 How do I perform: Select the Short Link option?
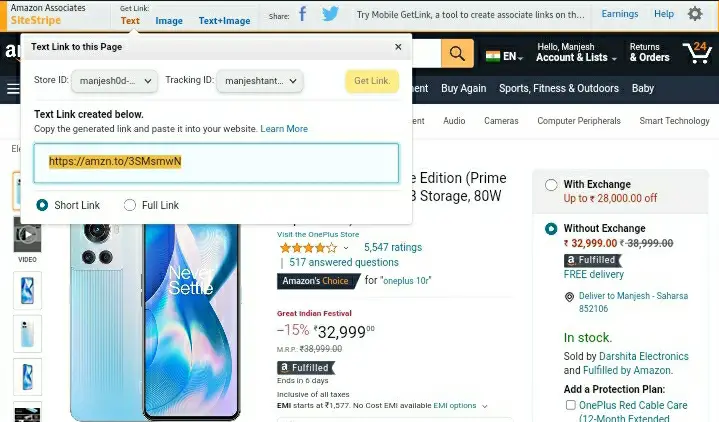coord(42,205)
